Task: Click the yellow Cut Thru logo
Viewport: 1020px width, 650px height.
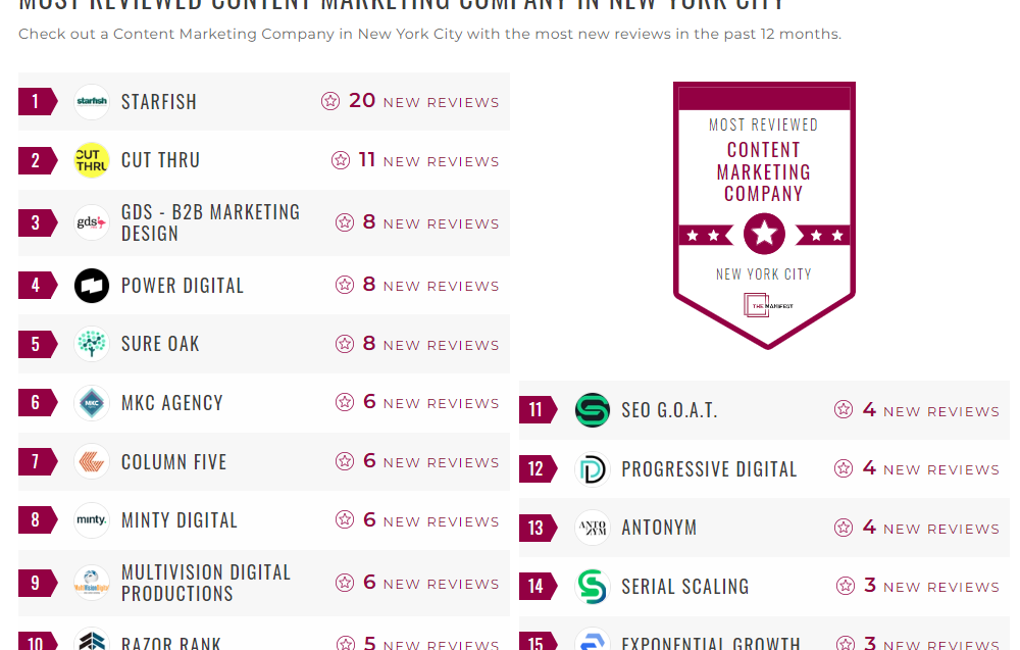Action: click(x=92, y=160)
